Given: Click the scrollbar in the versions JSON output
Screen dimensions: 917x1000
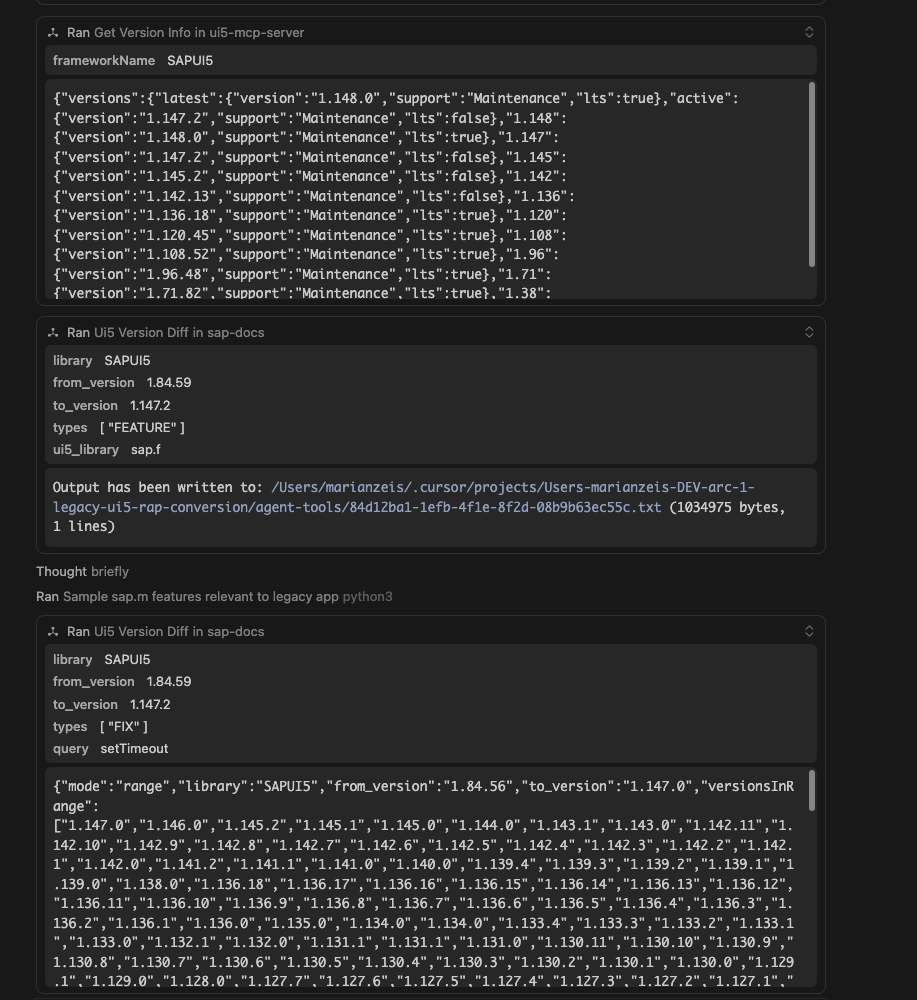Looking at the screenshot, I should (x=812, y=174).
